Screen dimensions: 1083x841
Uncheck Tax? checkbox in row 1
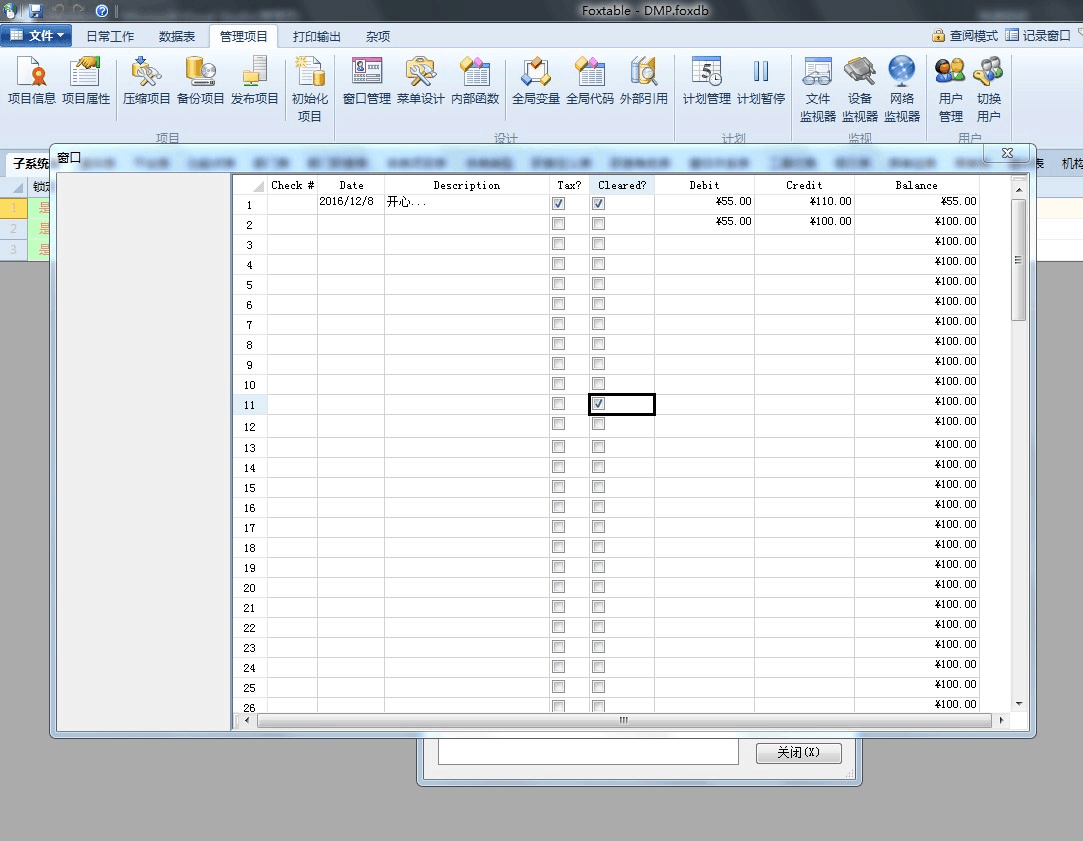559,203
